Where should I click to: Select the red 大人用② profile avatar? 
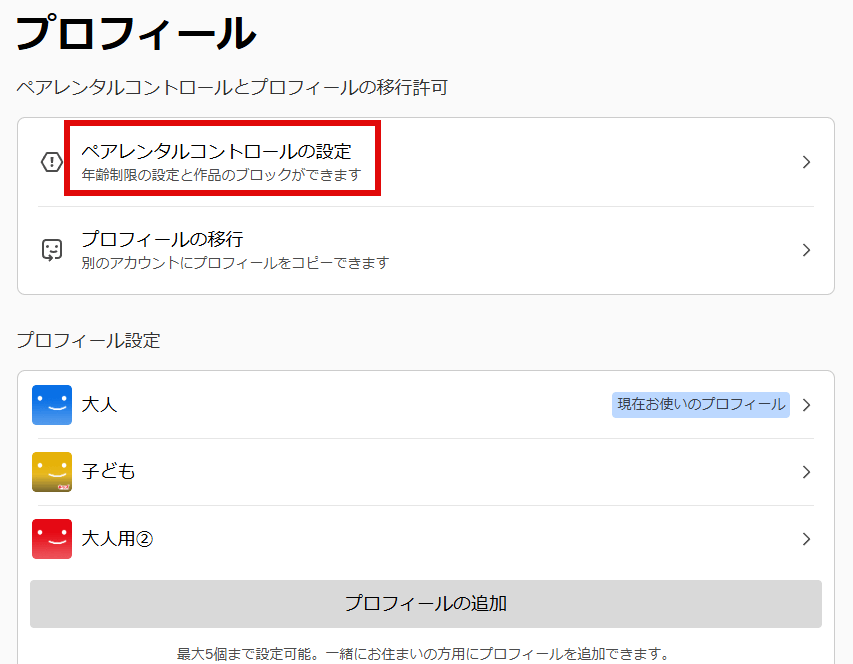pos(52,539)
